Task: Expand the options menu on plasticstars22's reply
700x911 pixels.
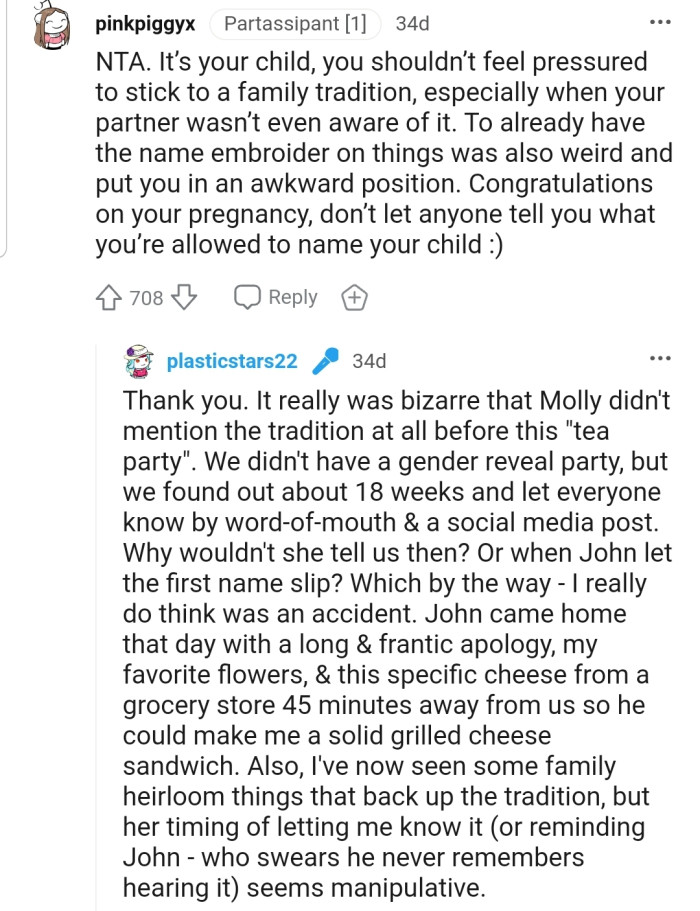Action: 660,358
